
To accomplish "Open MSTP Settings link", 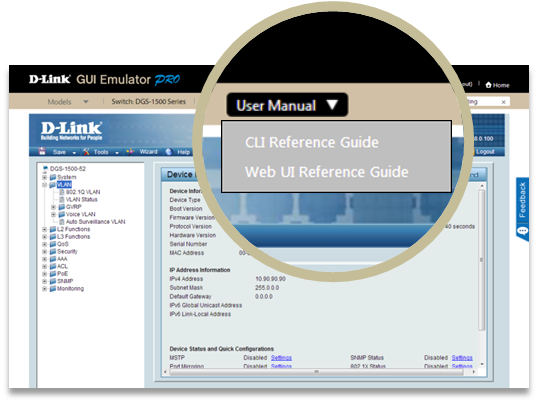I will (281, 358).
